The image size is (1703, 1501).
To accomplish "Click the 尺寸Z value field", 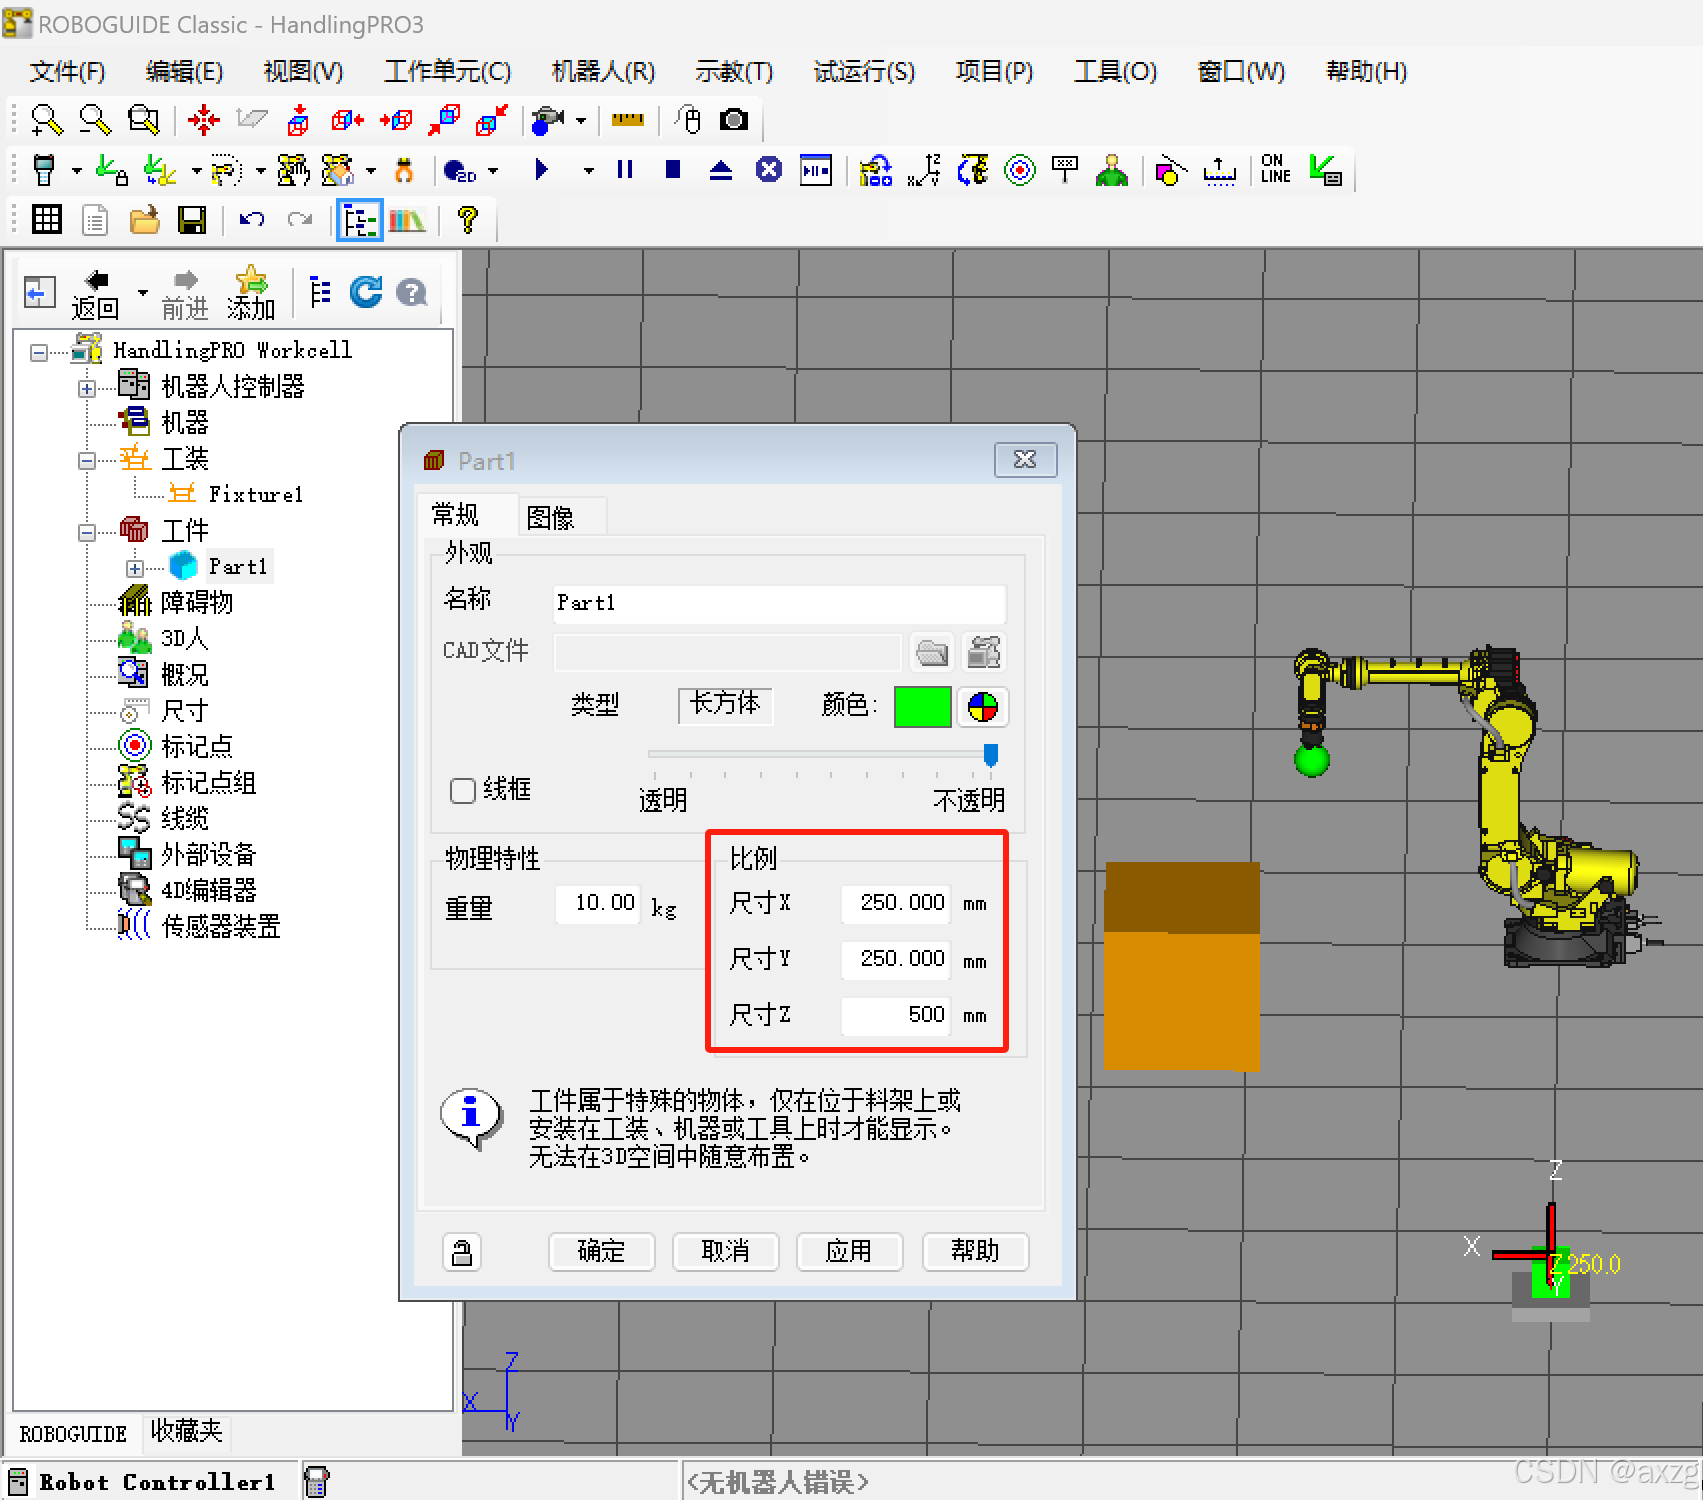I will [x=896, y=1015].
